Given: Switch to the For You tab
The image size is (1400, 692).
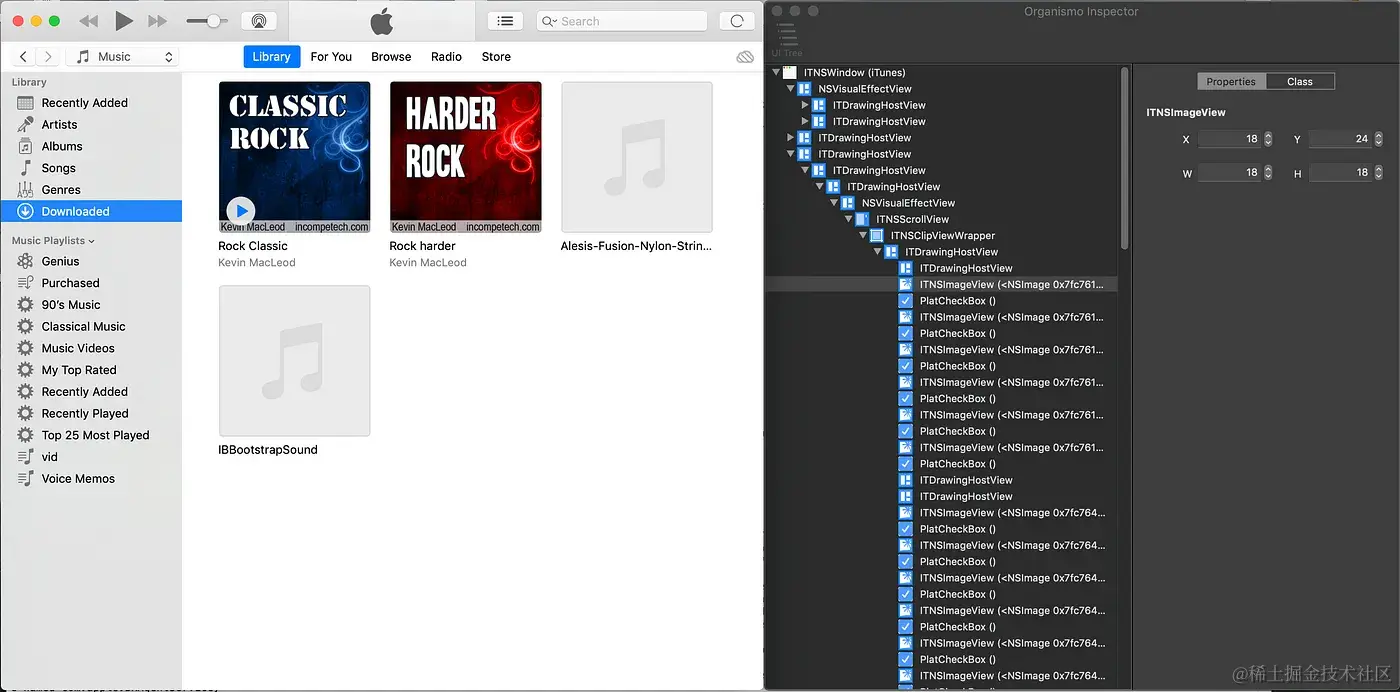Looking at the screenshot, I should point(331,57).
